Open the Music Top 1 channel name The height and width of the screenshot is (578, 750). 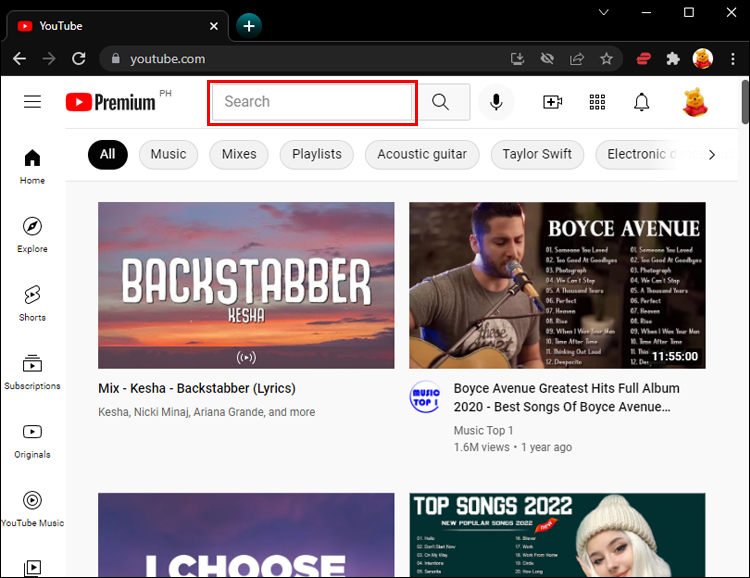484,431
